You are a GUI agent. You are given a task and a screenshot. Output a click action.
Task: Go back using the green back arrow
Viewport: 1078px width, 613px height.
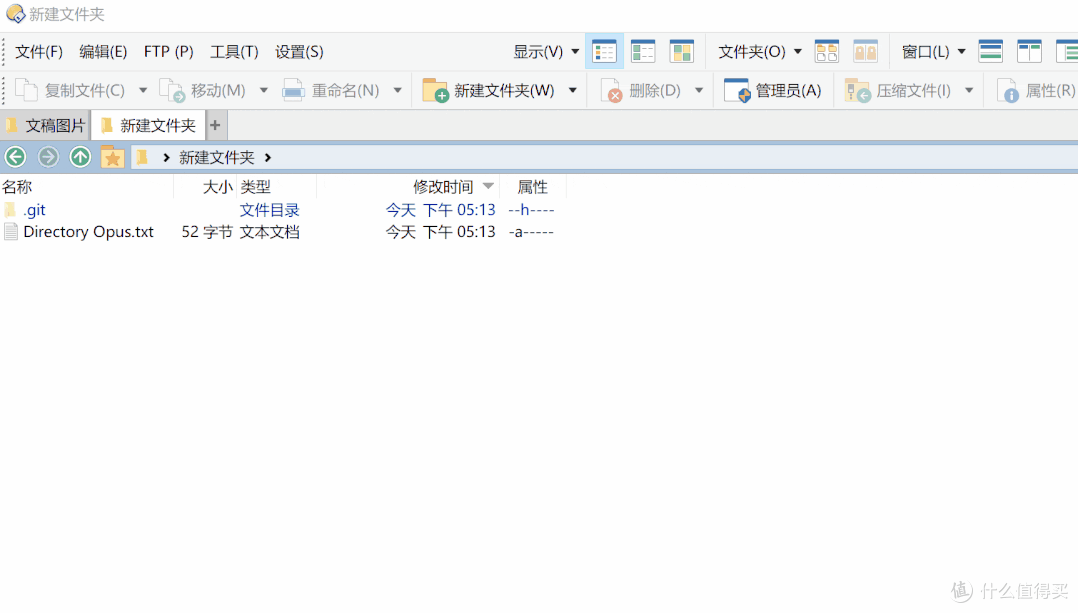click(x=15, y=157)
